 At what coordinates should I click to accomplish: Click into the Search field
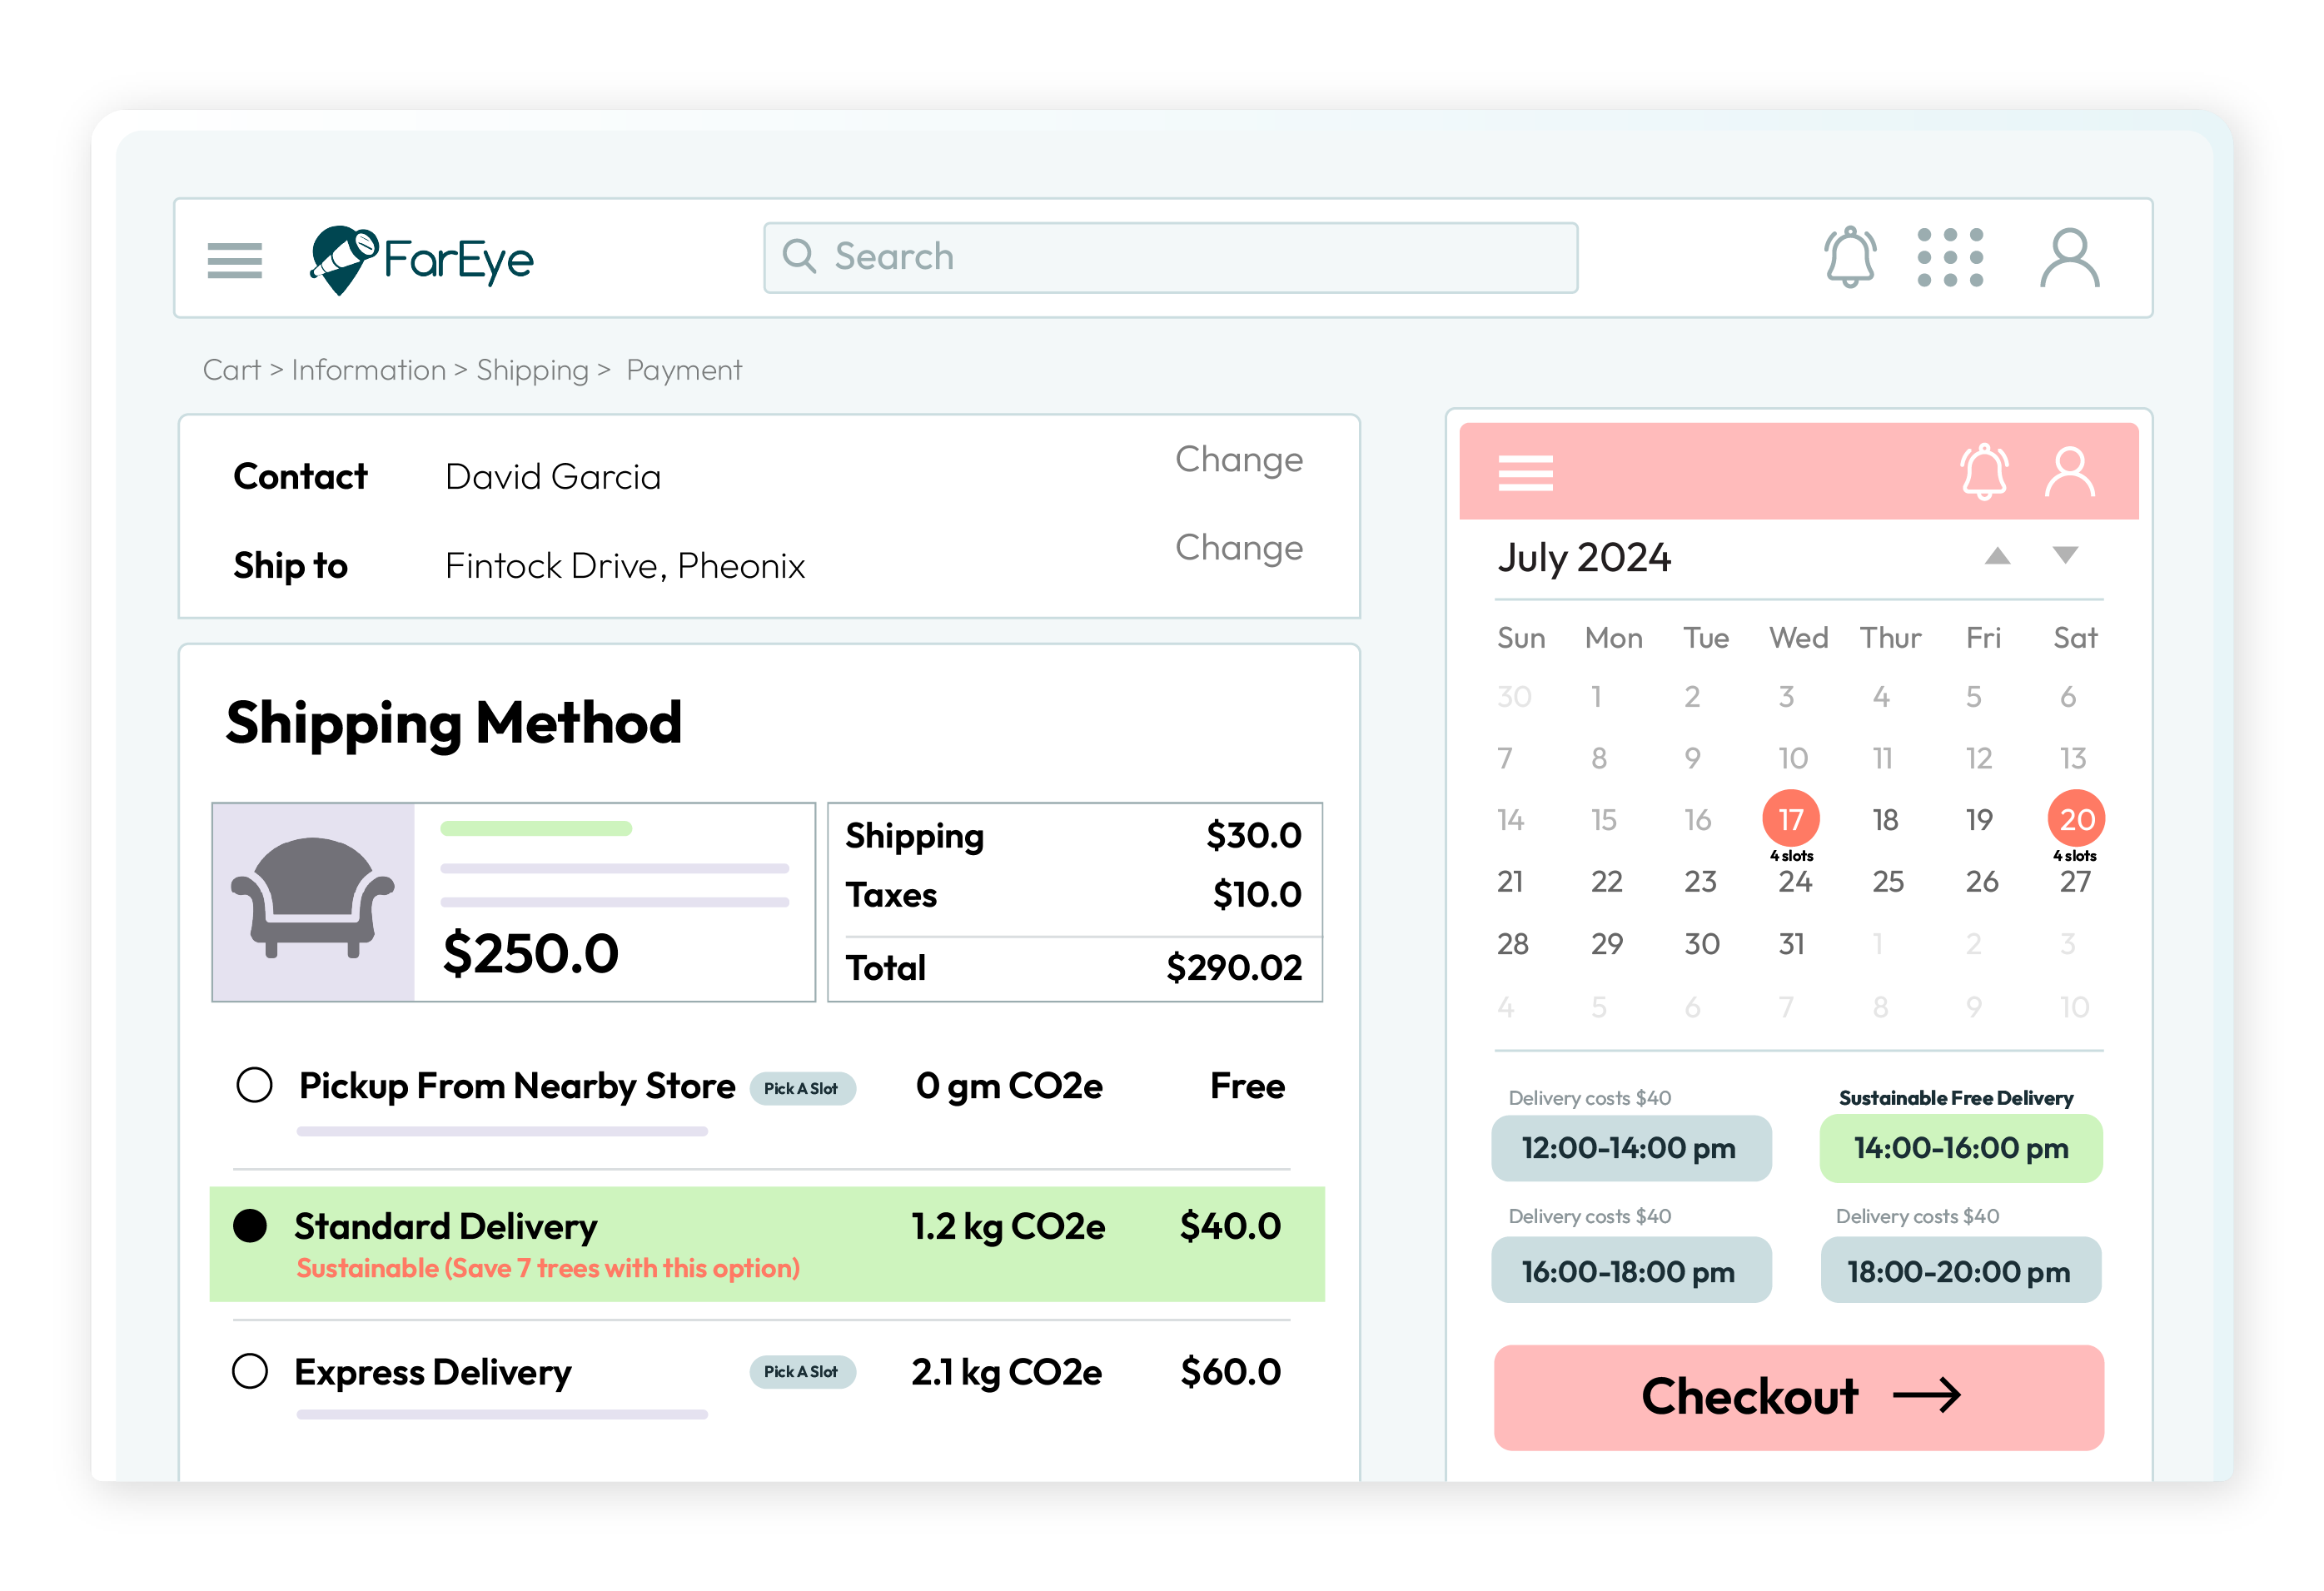tap(1170, 258)
